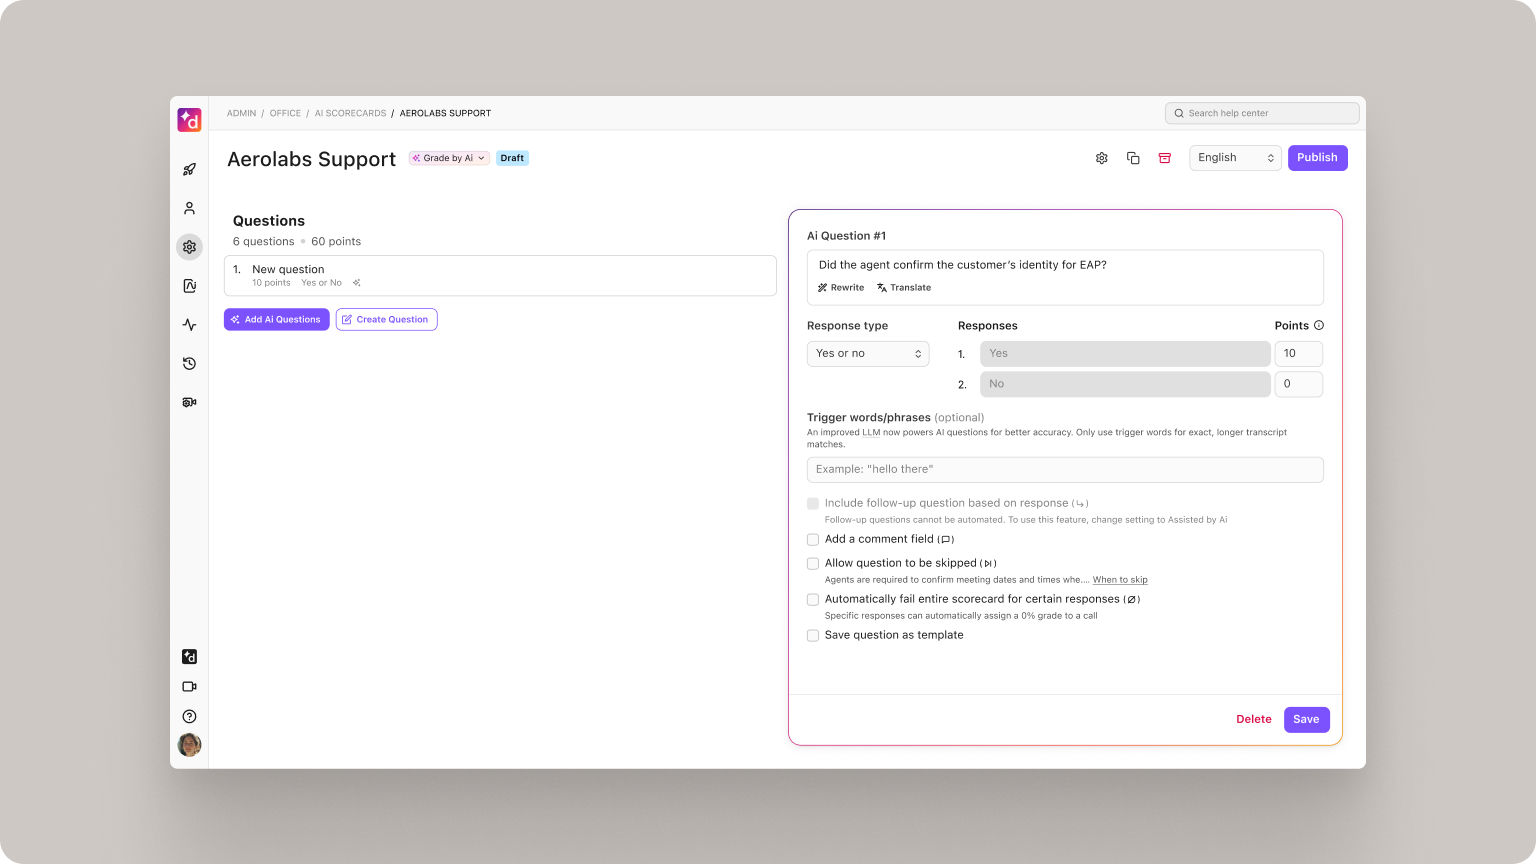The image size is (1536, 864).
Task: Click the Draft status badge
Action: (512, 158)
